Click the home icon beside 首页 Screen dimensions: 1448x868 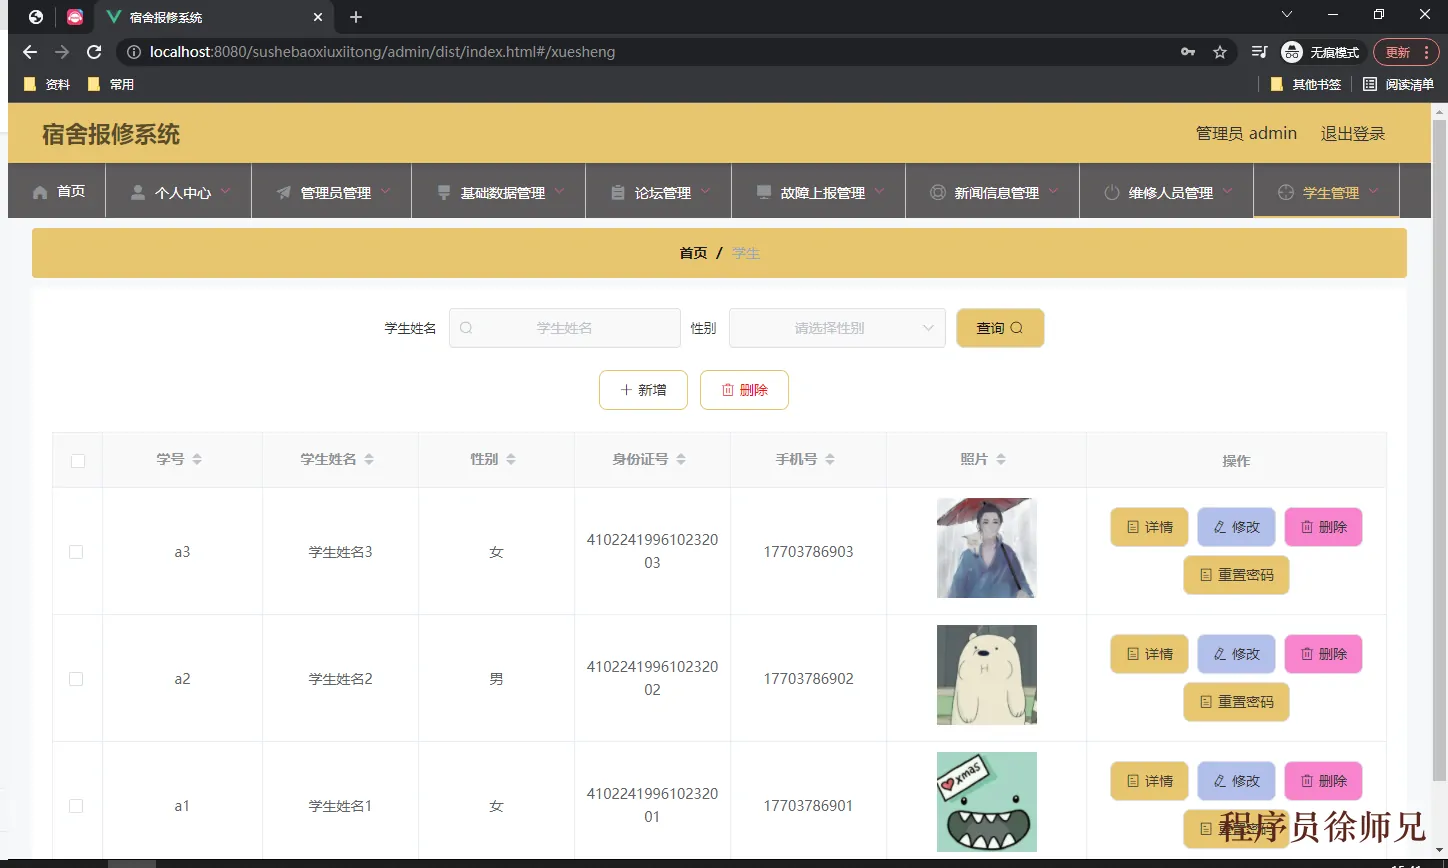[40, 192]
